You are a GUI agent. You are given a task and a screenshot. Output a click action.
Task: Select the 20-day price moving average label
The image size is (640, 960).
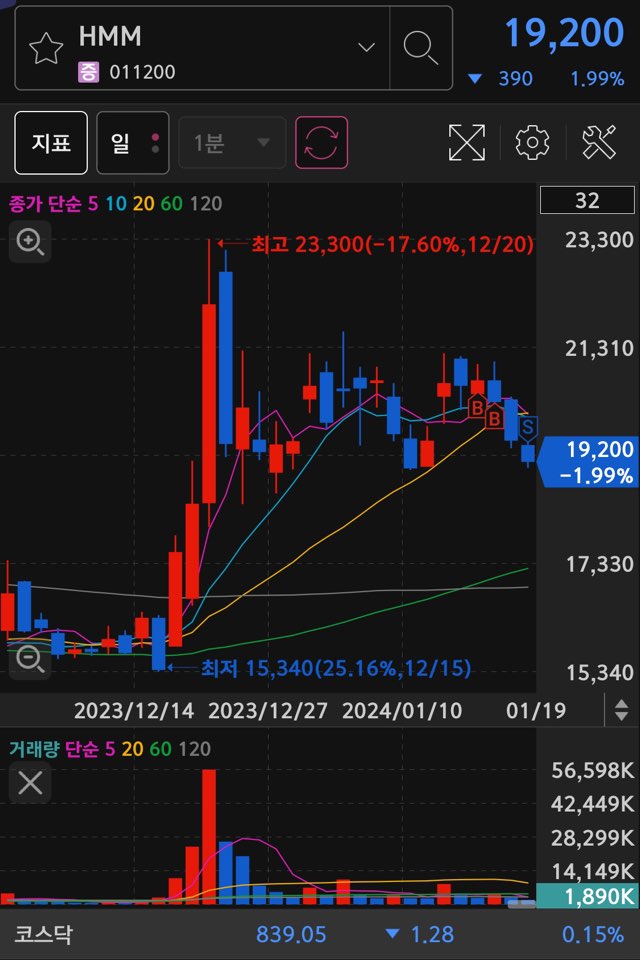point(143,203)
